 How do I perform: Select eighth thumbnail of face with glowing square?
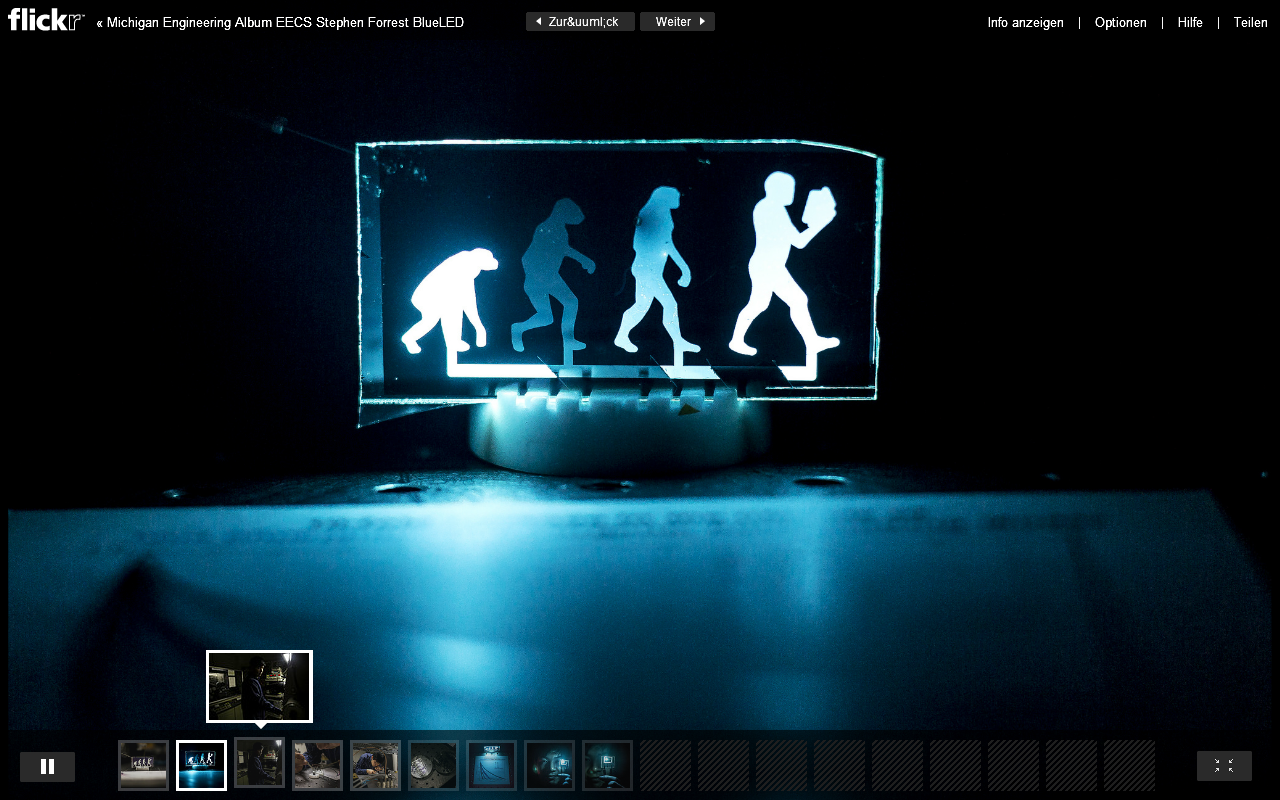pyautogui.click(x=549, y=765)
